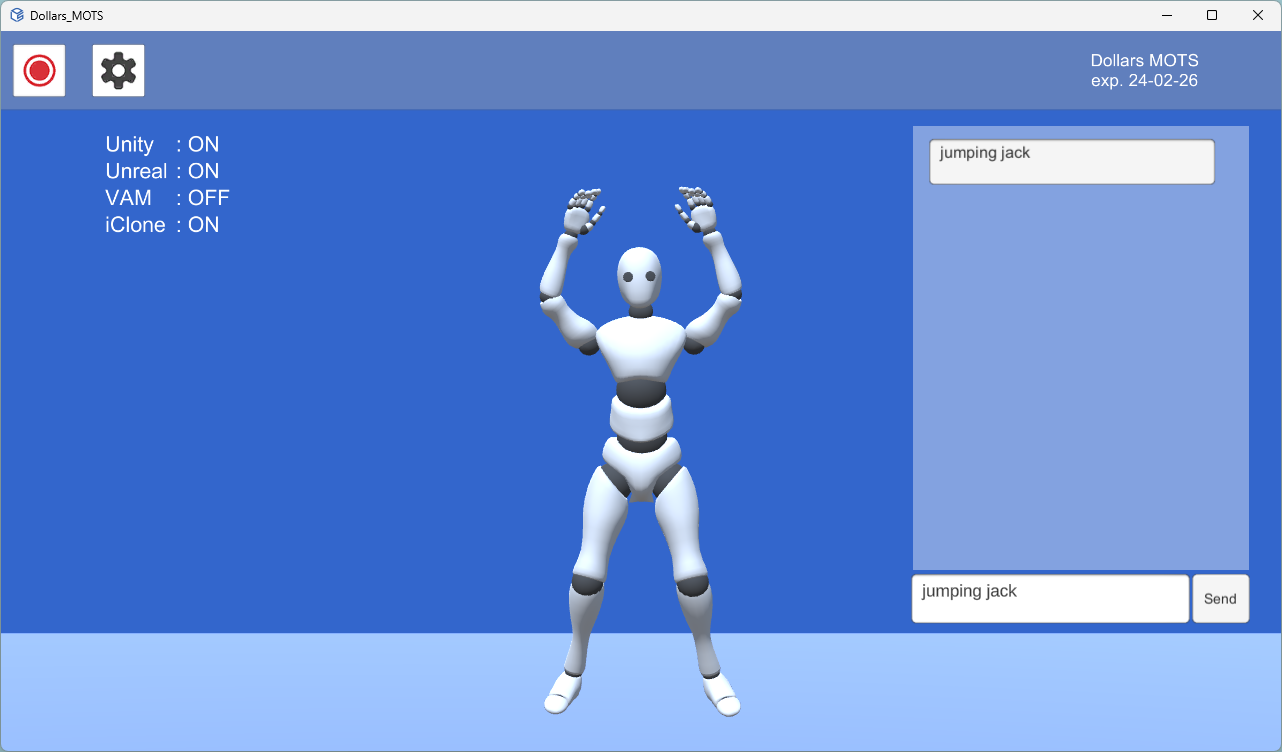Minimize the Dollars_MOTS window
The height and width of the screenshot is (752, 1282).
click(x=1166, y=15)
